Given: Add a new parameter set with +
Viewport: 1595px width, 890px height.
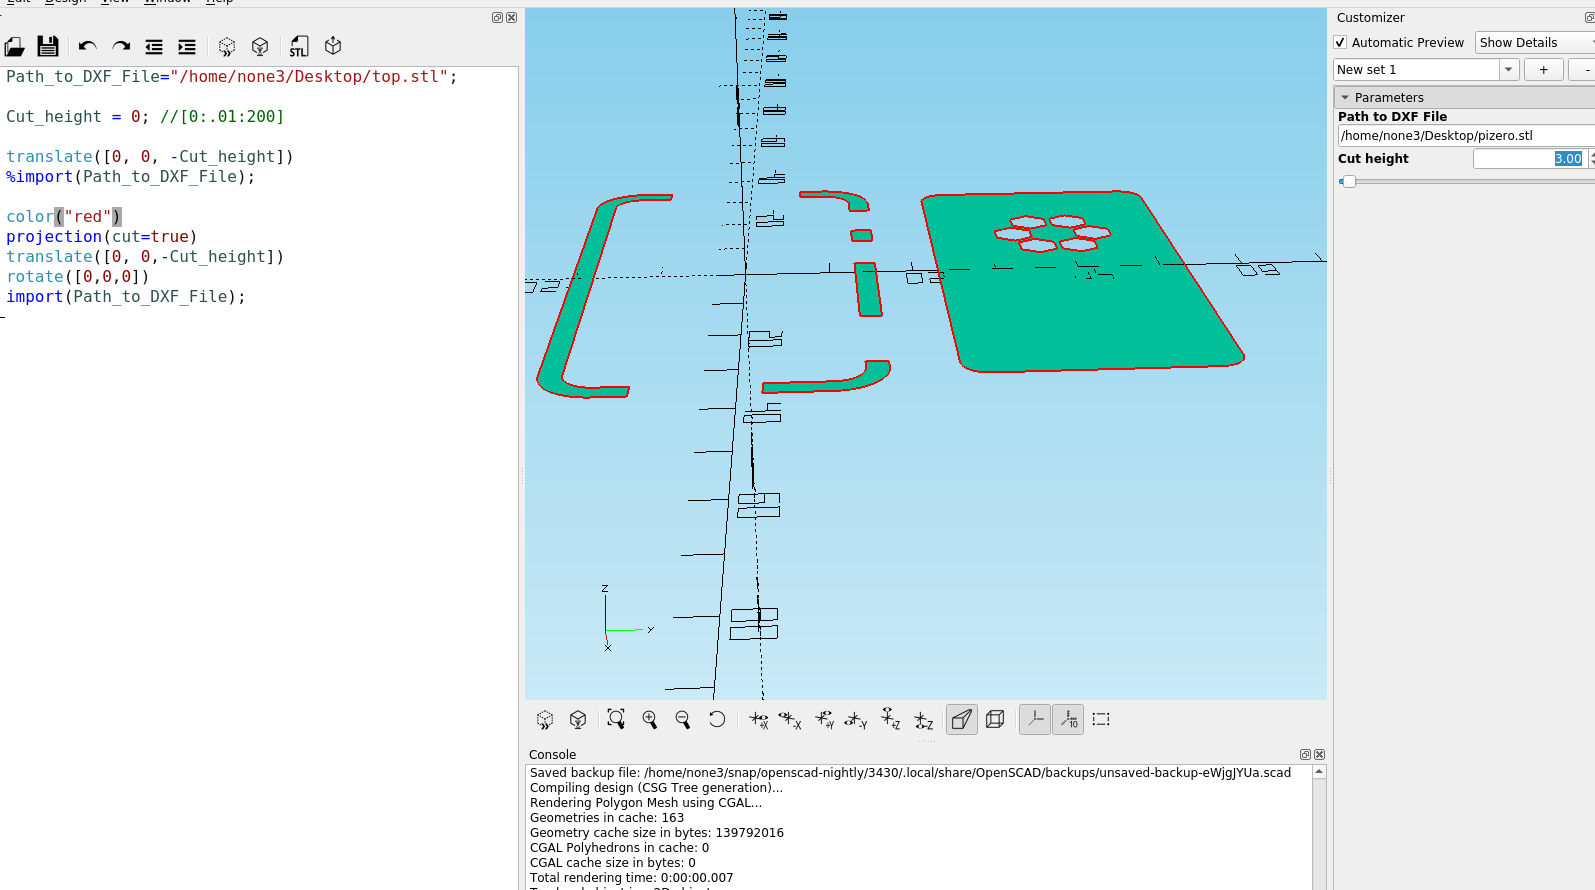Looking at the screenshot, I should [1544, 70].
